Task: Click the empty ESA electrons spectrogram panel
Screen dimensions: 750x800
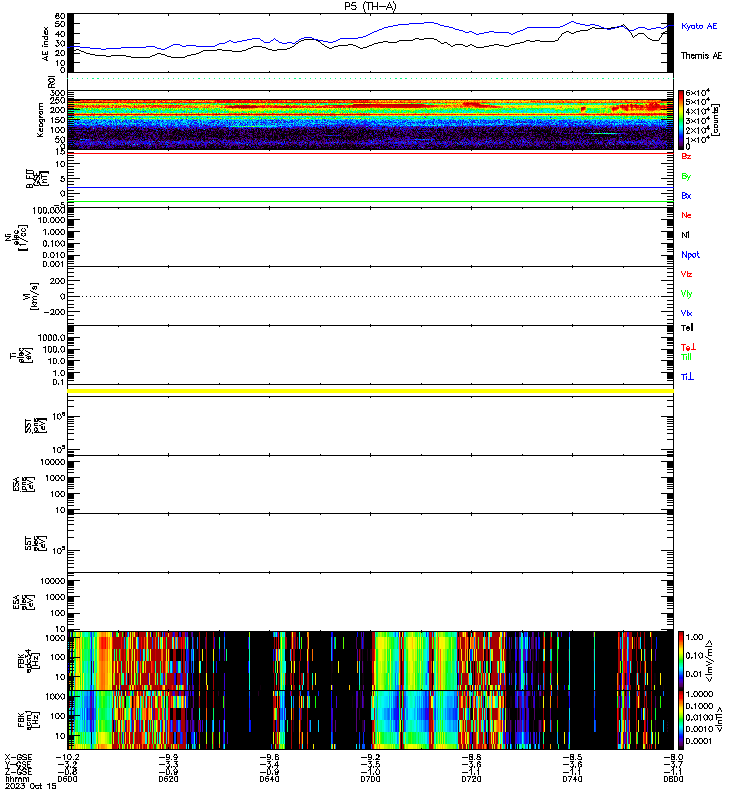Action: 370,602
